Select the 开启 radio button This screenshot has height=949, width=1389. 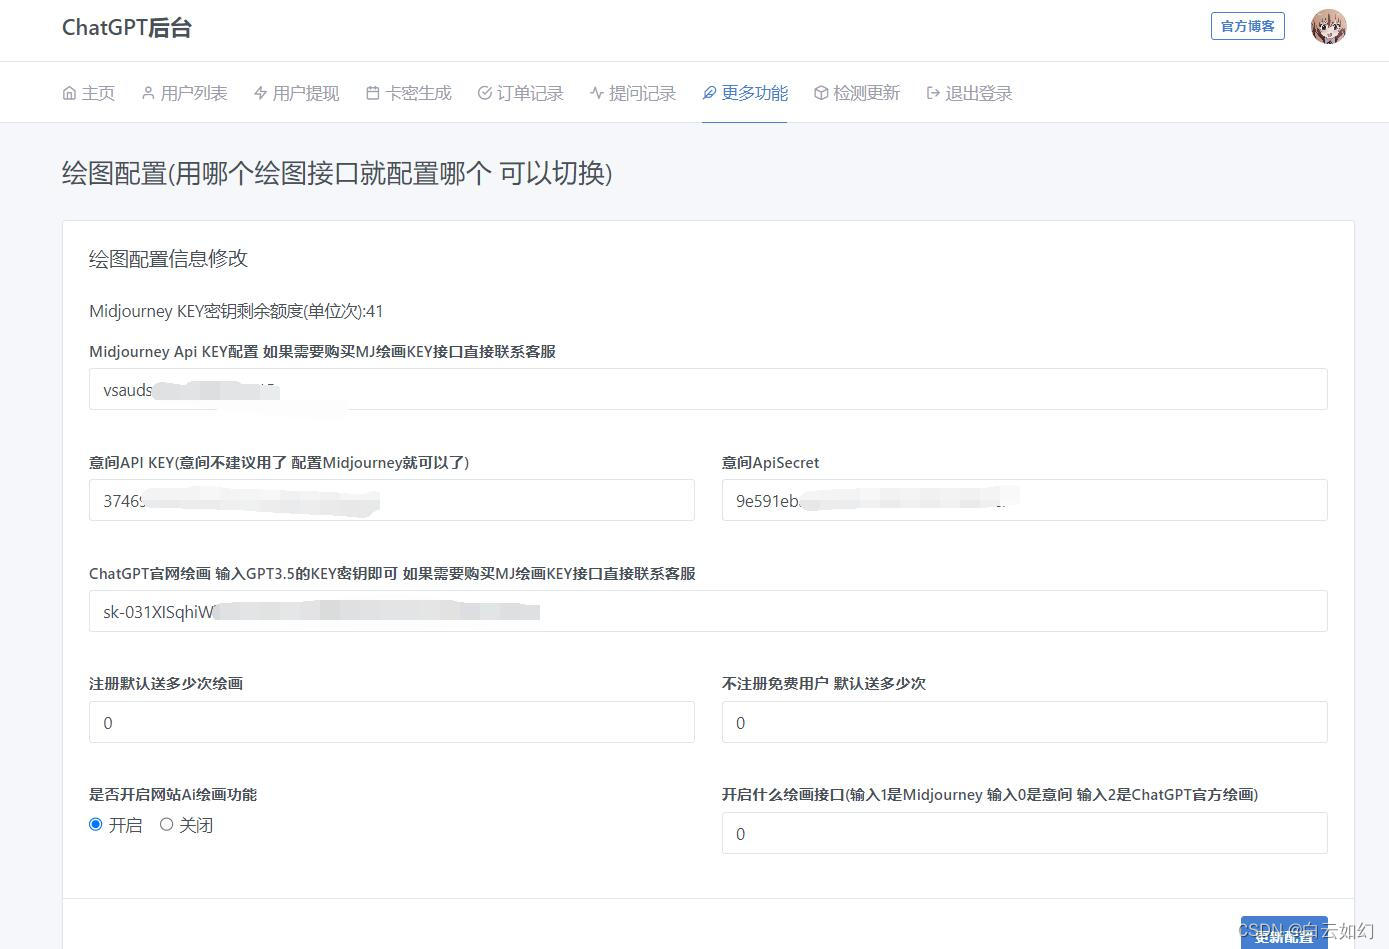click(96, 824)
